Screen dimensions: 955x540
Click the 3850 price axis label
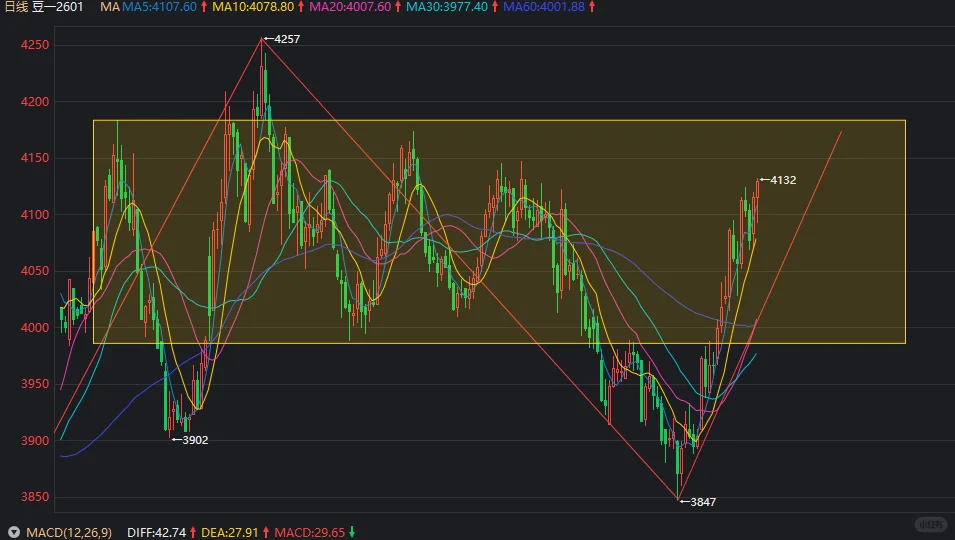click(x=35, y=497)
